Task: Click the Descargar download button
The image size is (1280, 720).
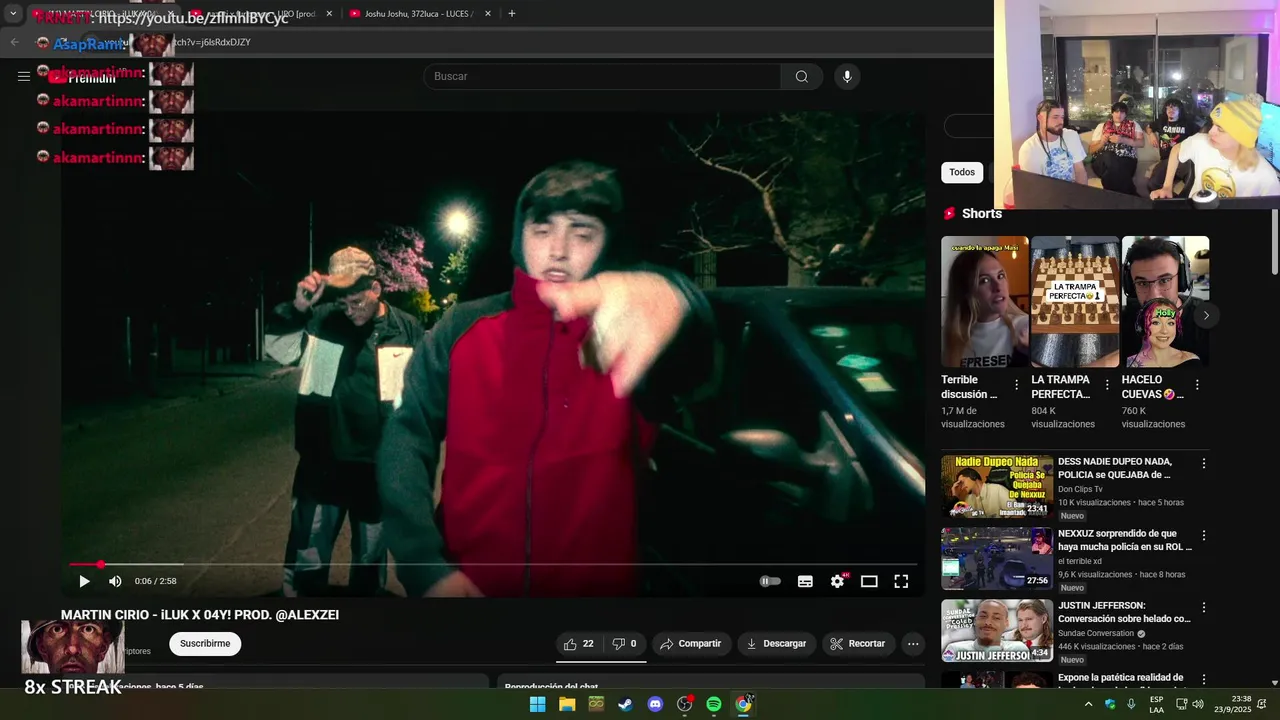Action: 776,644
